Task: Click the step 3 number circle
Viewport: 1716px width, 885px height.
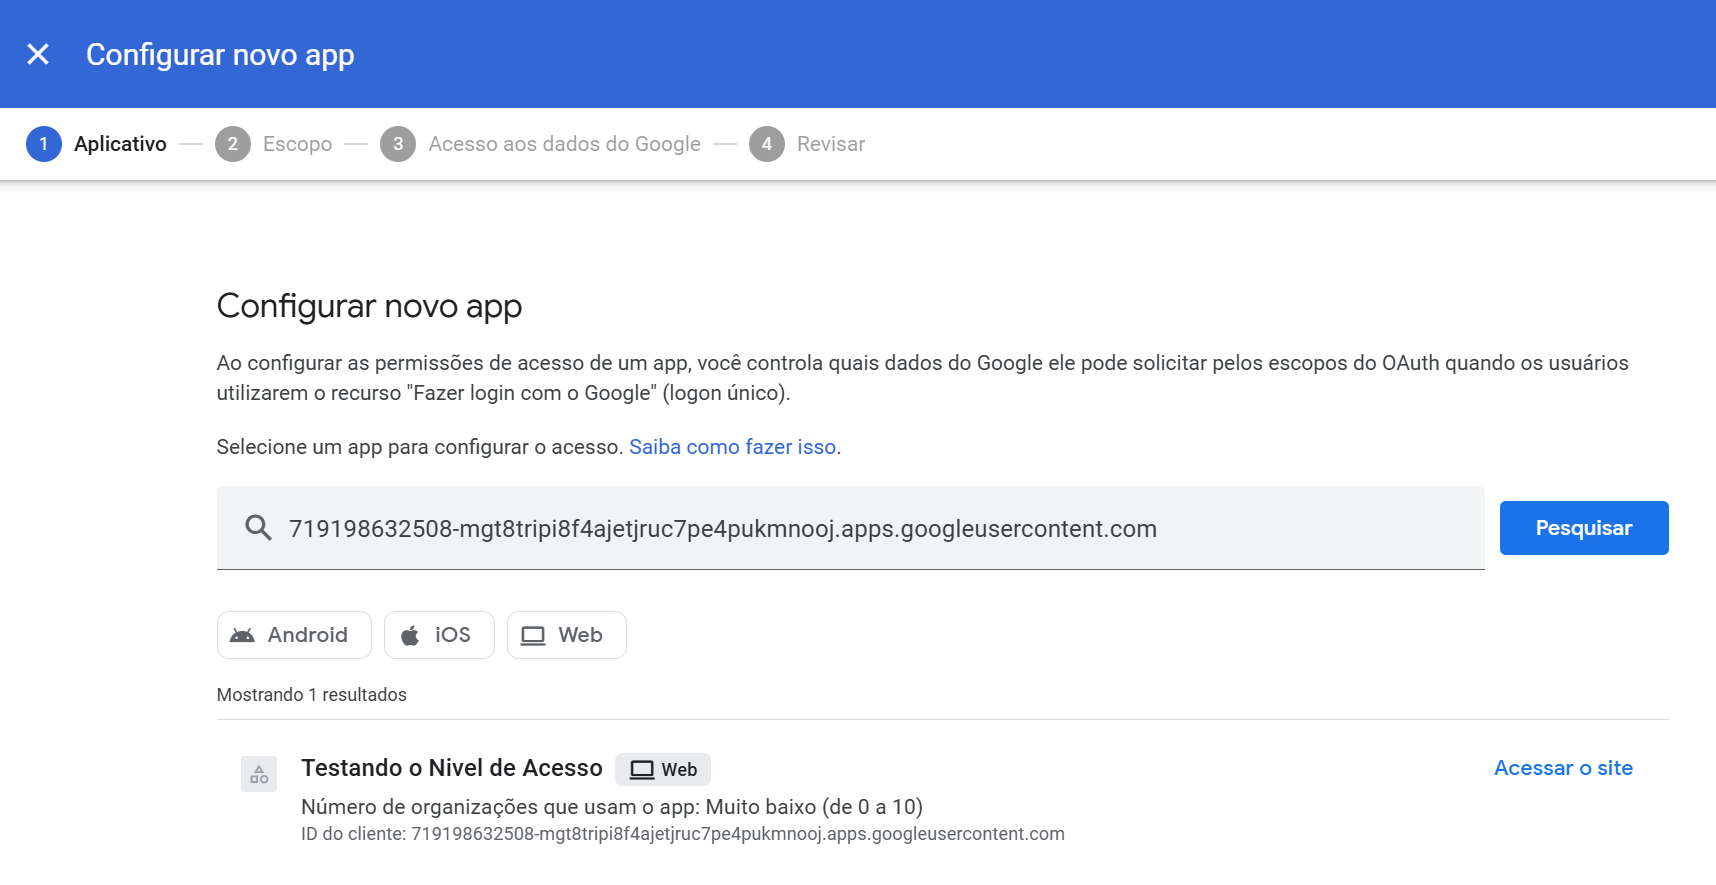Action: [398, 144]
